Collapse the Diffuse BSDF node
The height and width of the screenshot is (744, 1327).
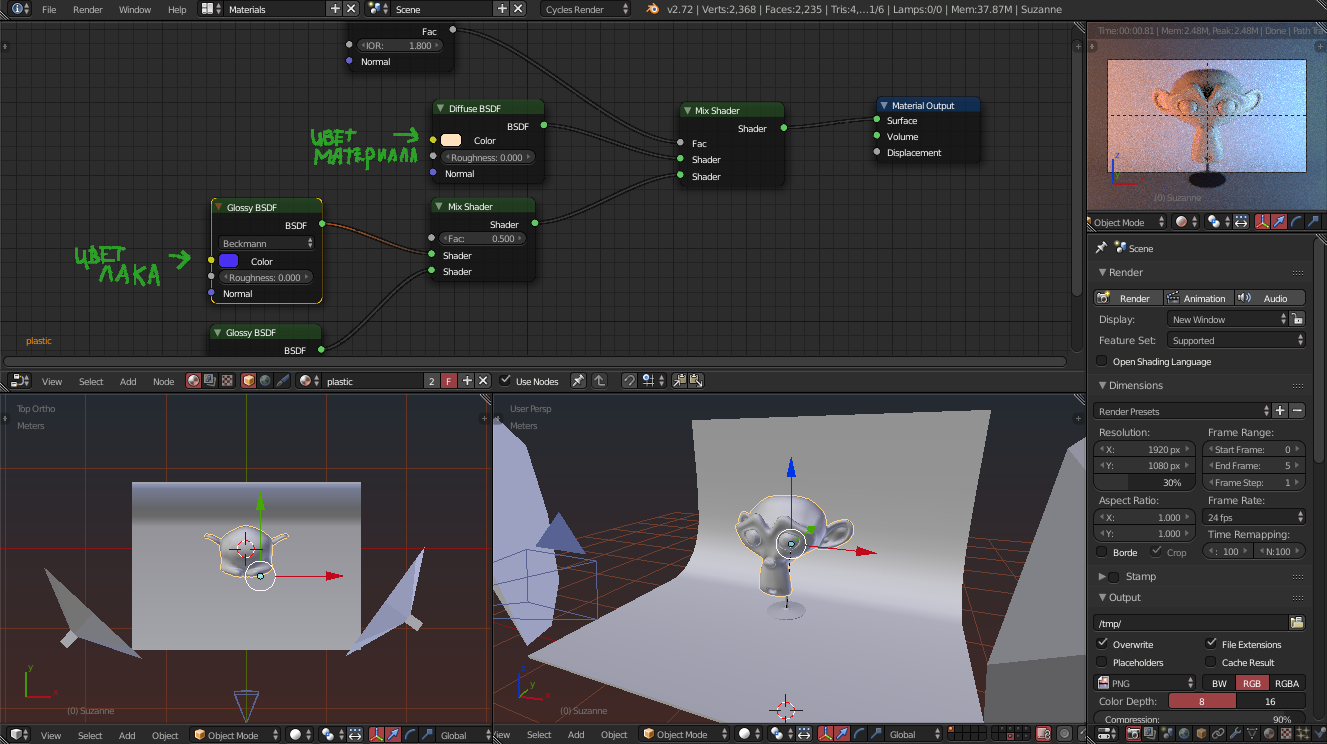click(x=441, y=108)
